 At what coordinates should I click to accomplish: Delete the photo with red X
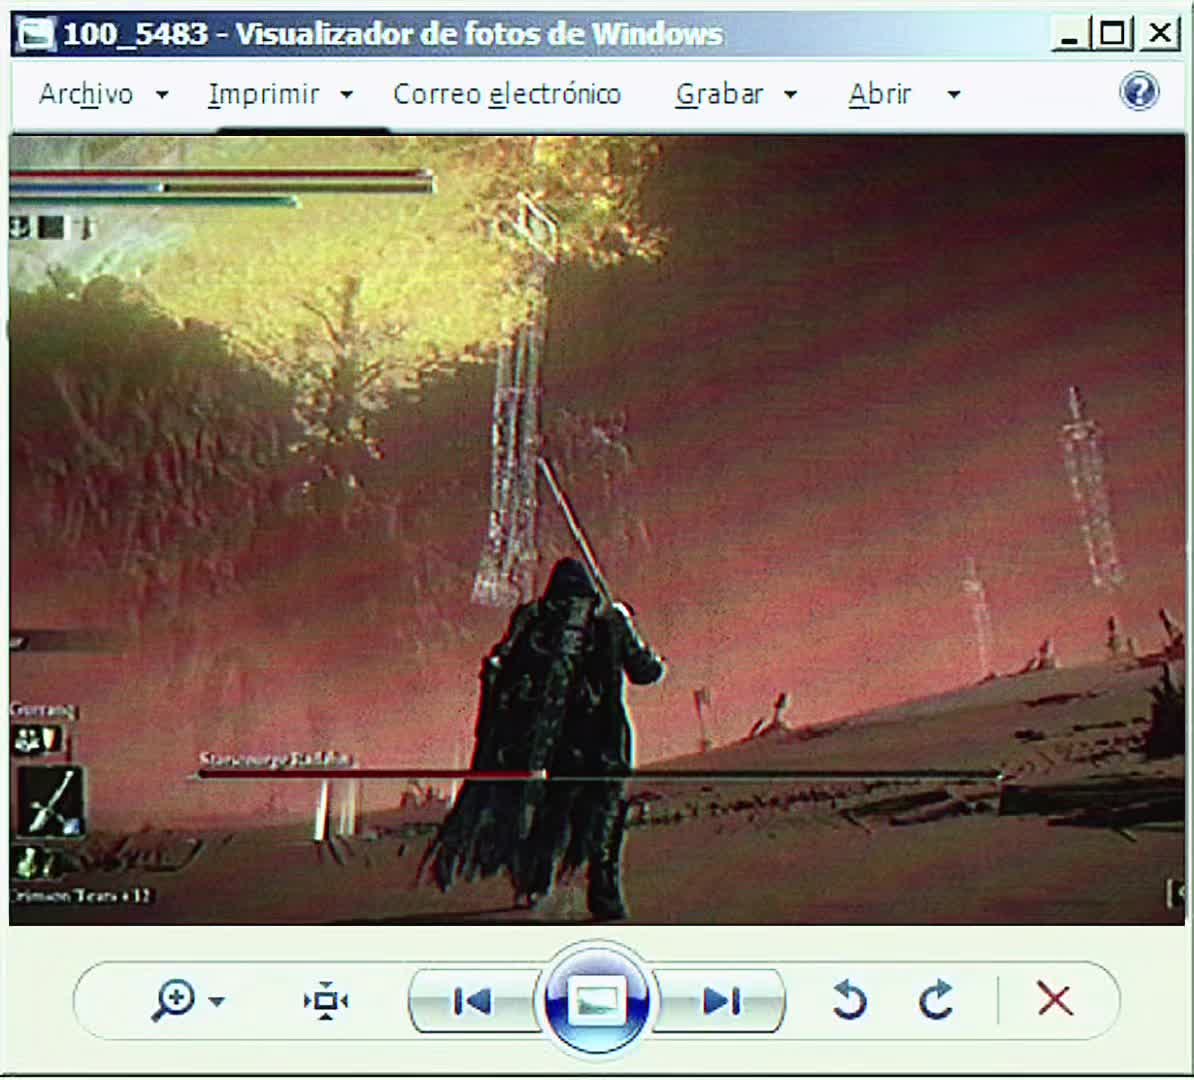tap(1055, 999)
